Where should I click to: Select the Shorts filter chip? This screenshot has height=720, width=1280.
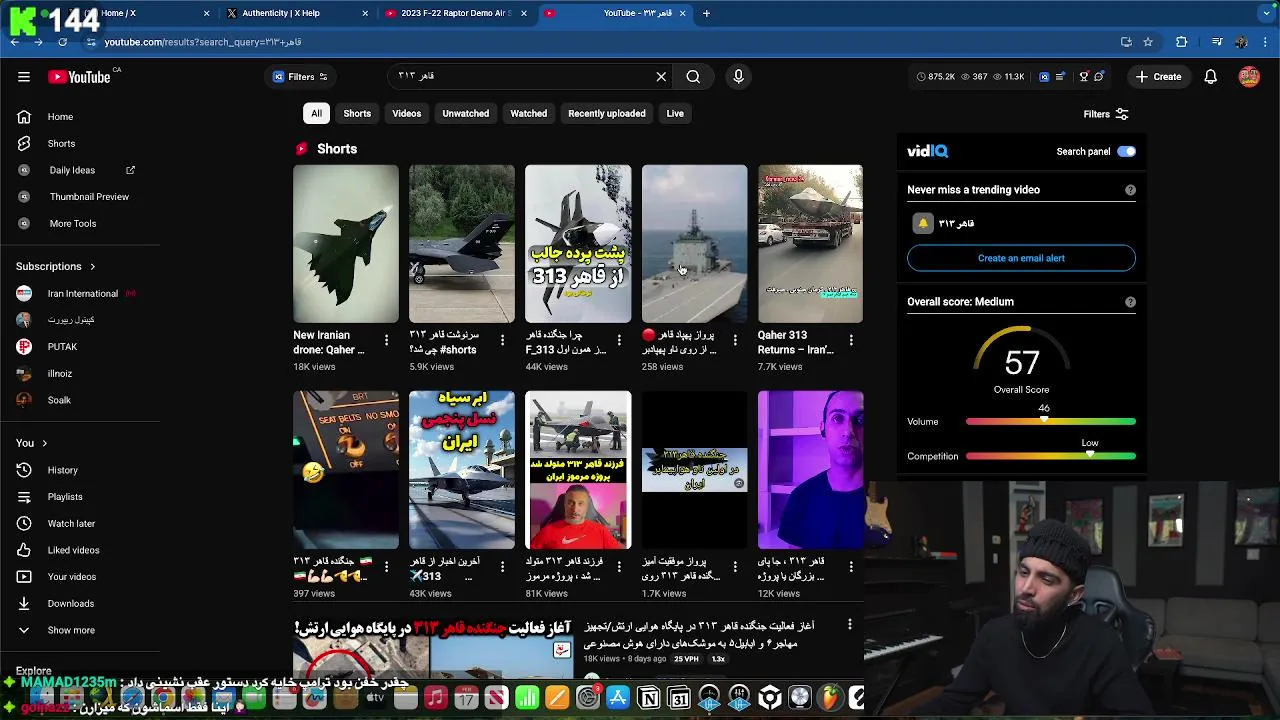coord(357,114)
